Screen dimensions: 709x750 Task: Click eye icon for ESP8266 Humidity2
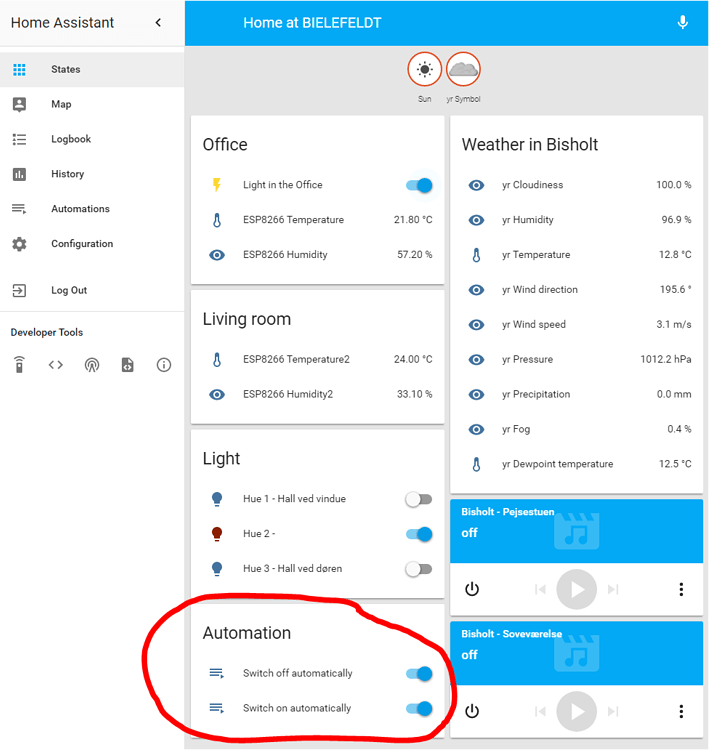click(217, 395)
